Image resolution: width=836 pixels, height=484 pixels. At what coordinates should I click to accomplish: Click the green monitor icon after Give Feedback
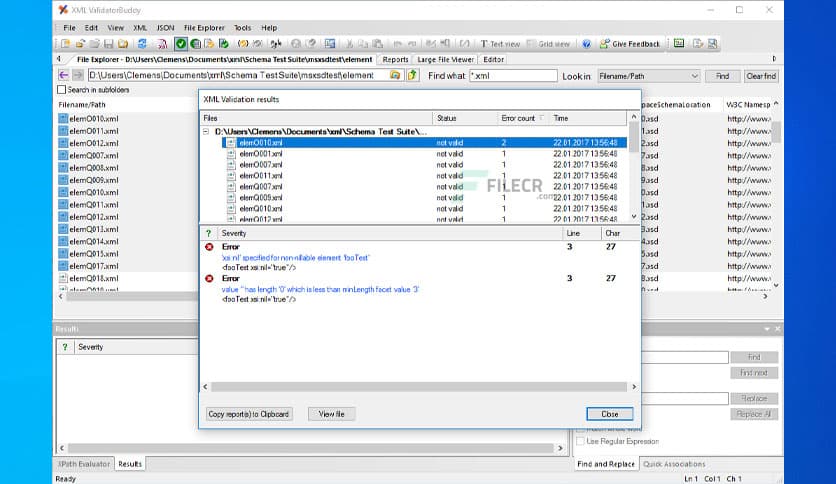[679, 44]
